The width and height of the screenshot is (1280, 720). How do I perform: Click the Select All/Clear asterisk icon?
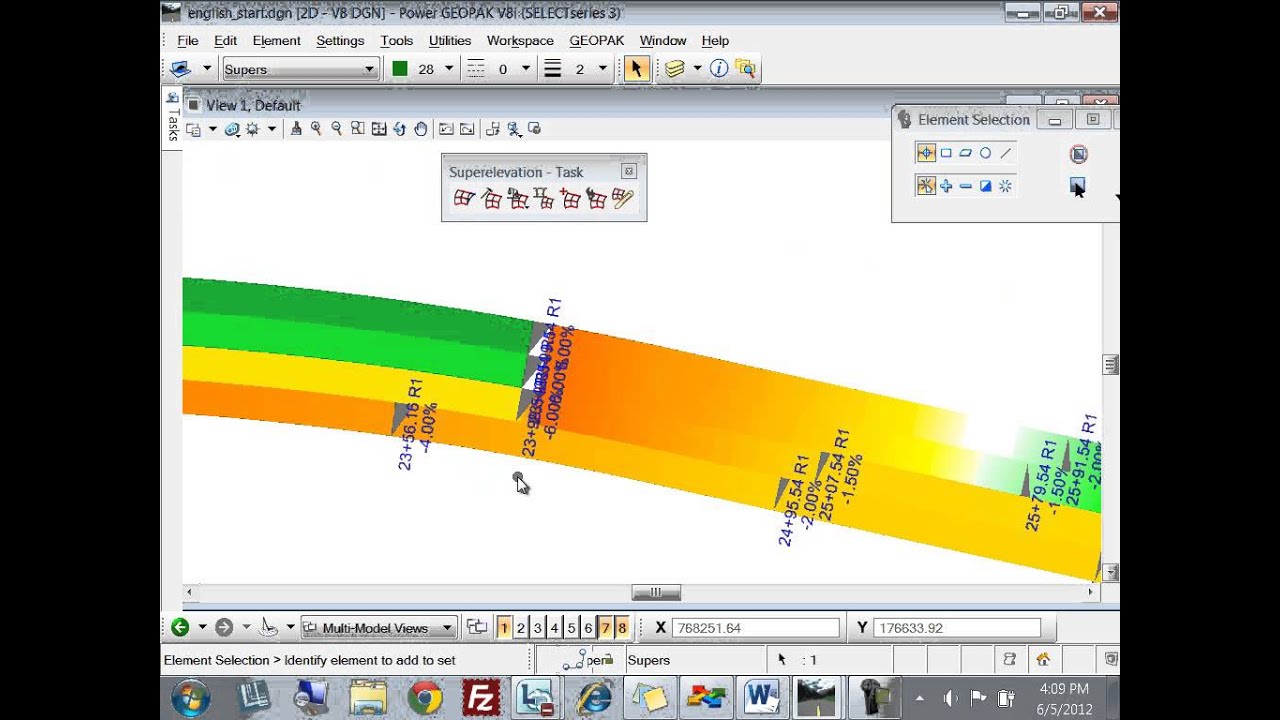1006,186
